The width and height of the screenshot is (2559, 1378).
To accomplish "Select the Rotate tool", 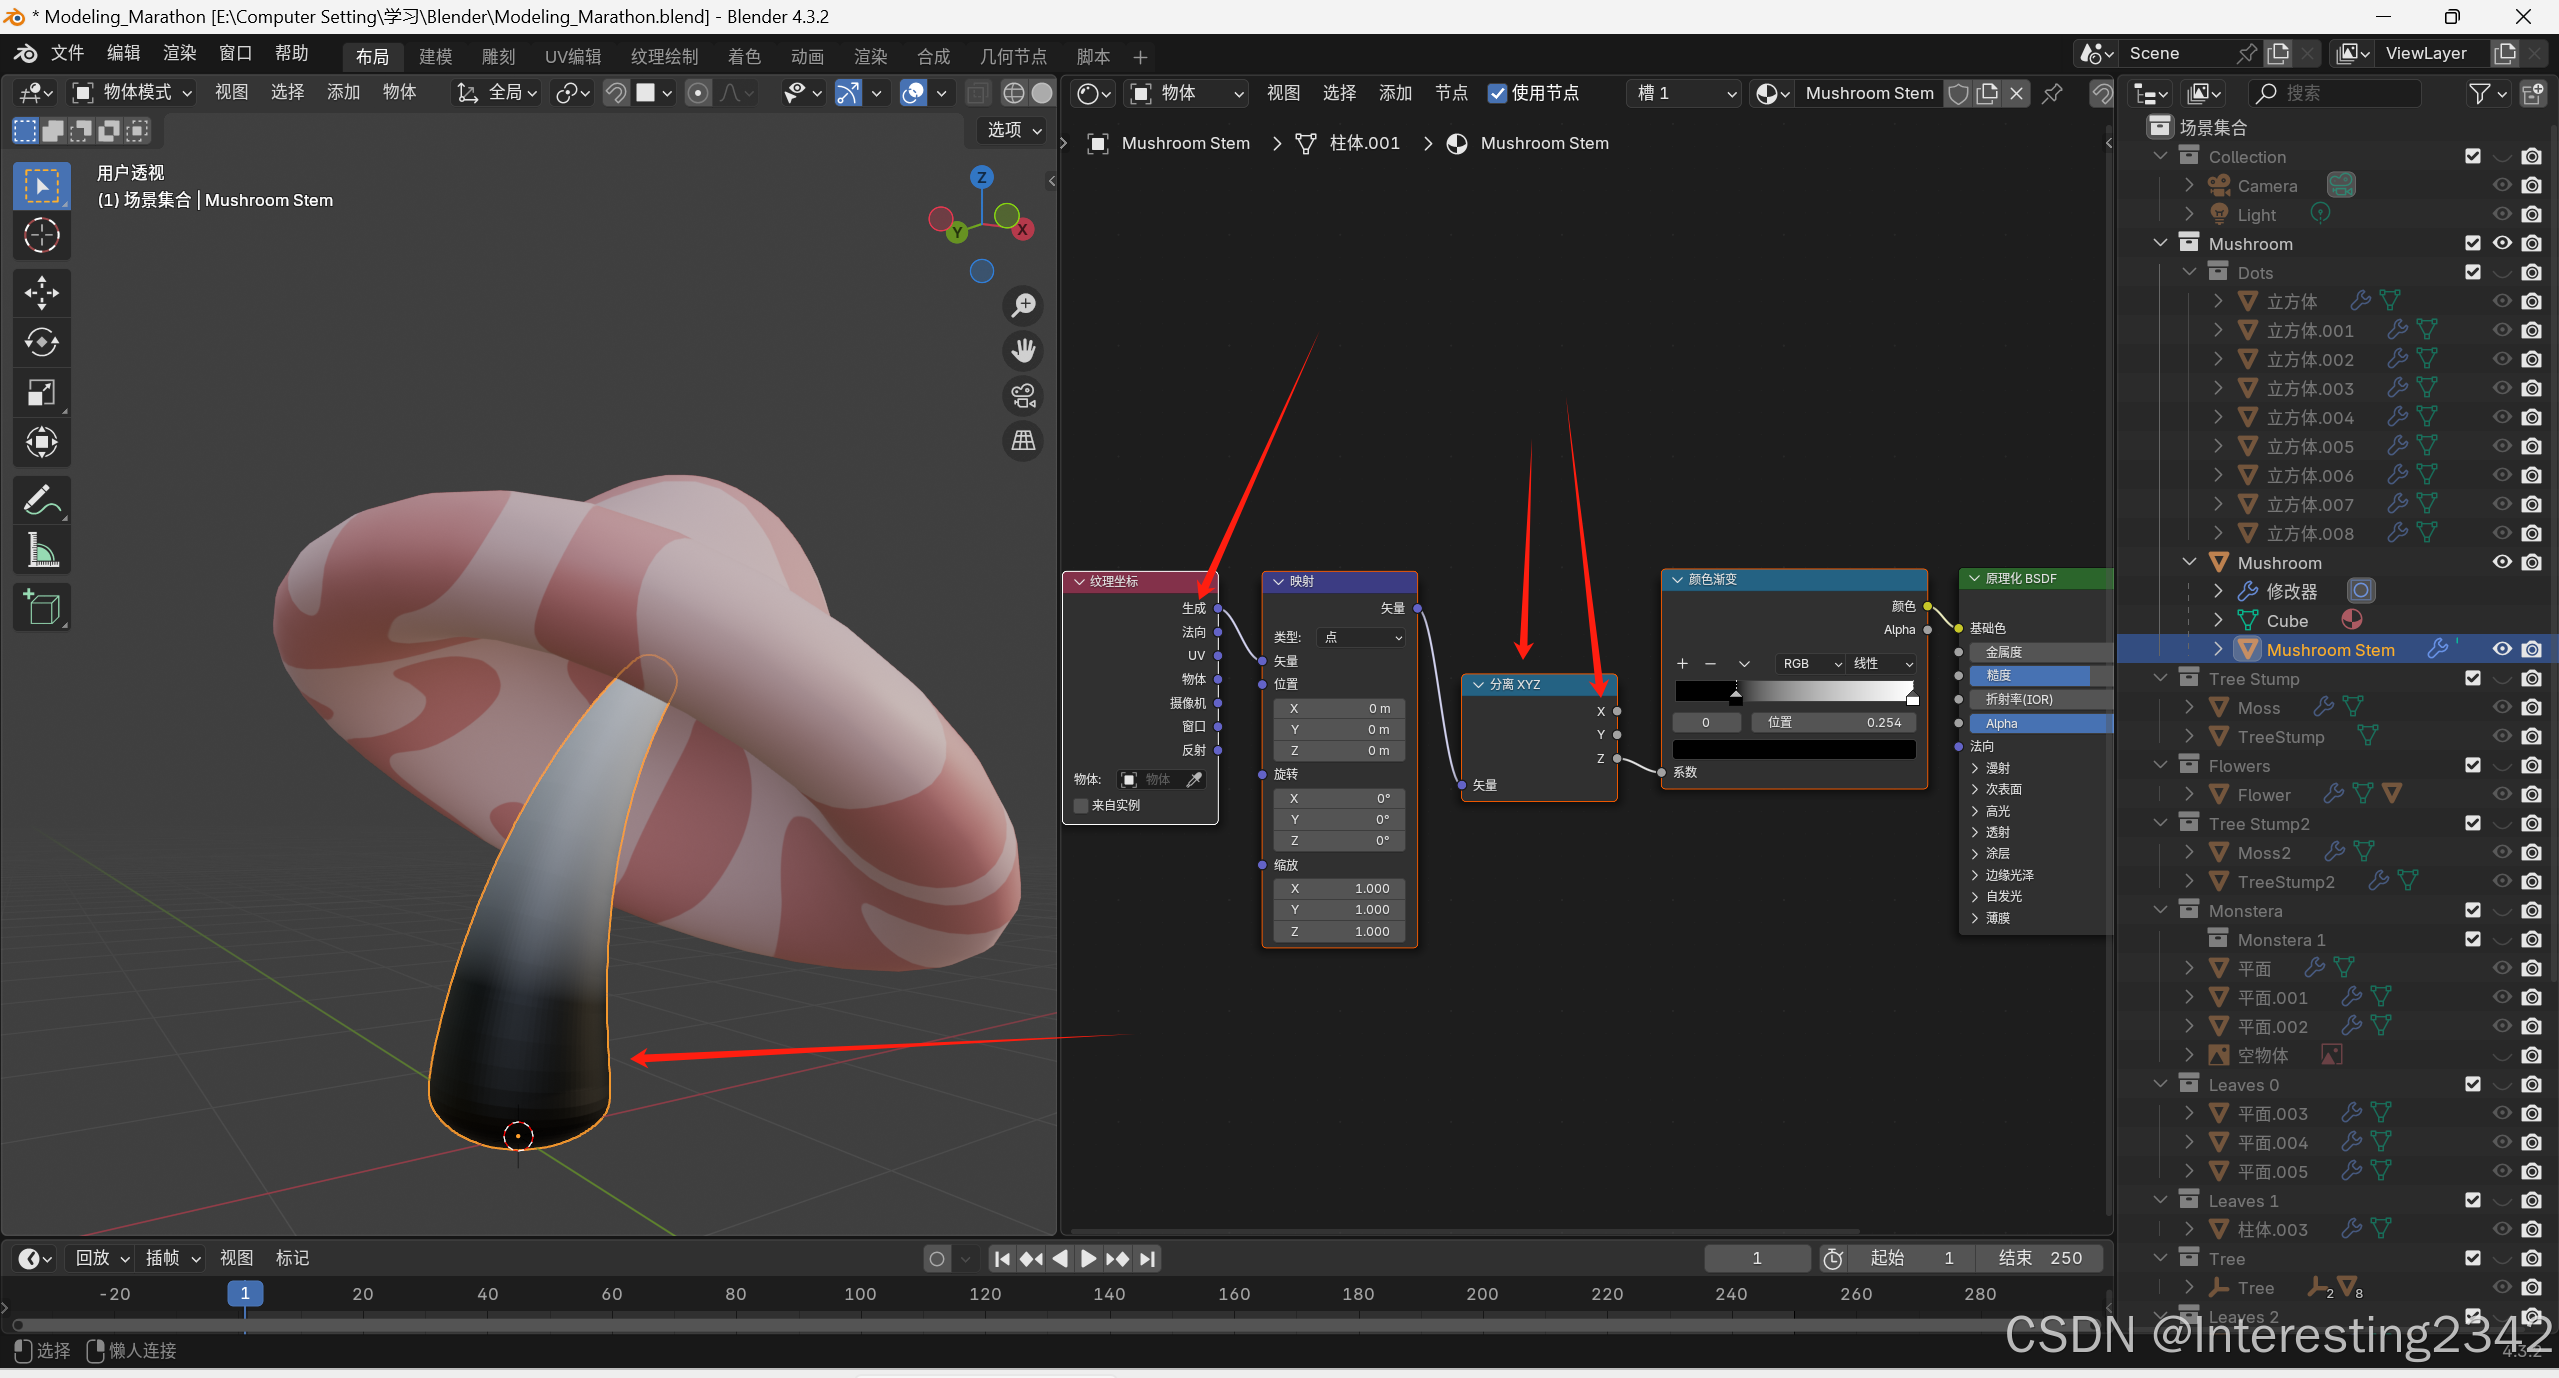I will (41, 343).
